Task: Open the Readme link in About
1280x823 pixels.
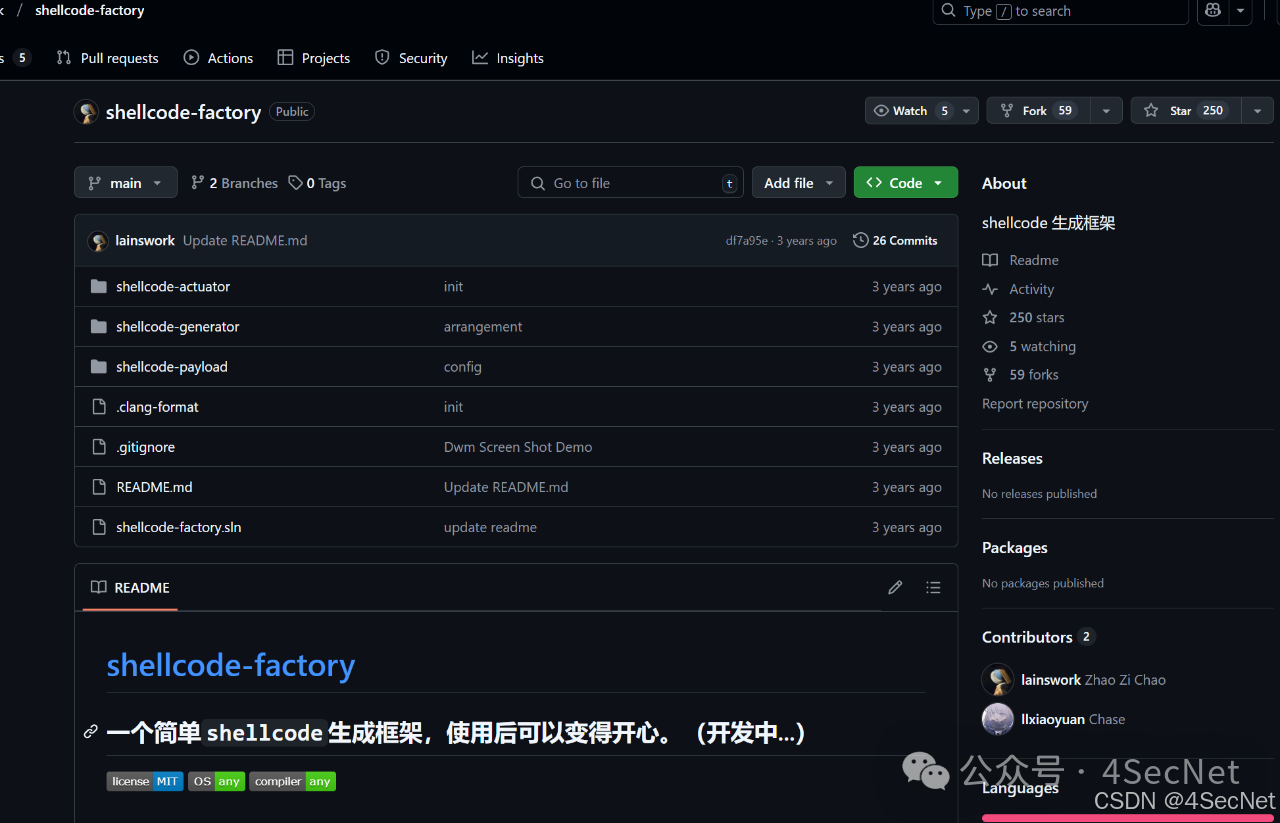Action: pyautogui.click(x=1020, y=260)
